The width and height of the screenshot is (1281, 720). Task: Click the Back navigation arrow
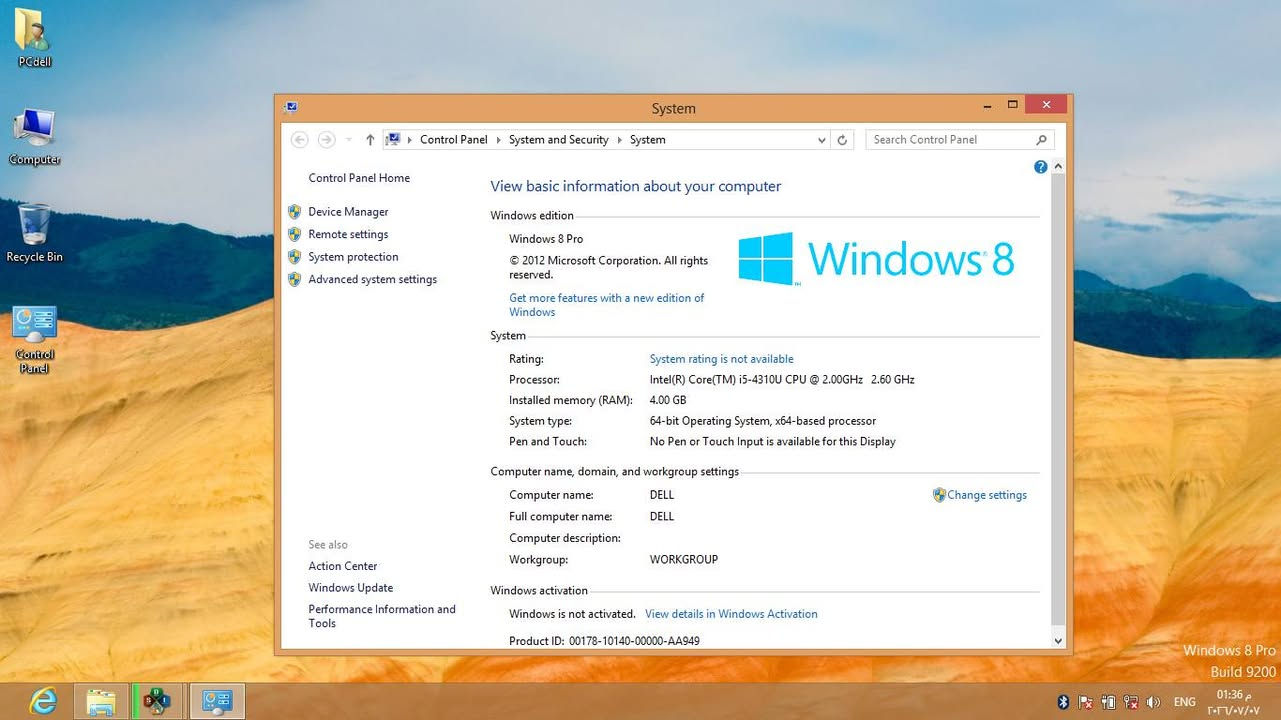click(x=299, y=140)
